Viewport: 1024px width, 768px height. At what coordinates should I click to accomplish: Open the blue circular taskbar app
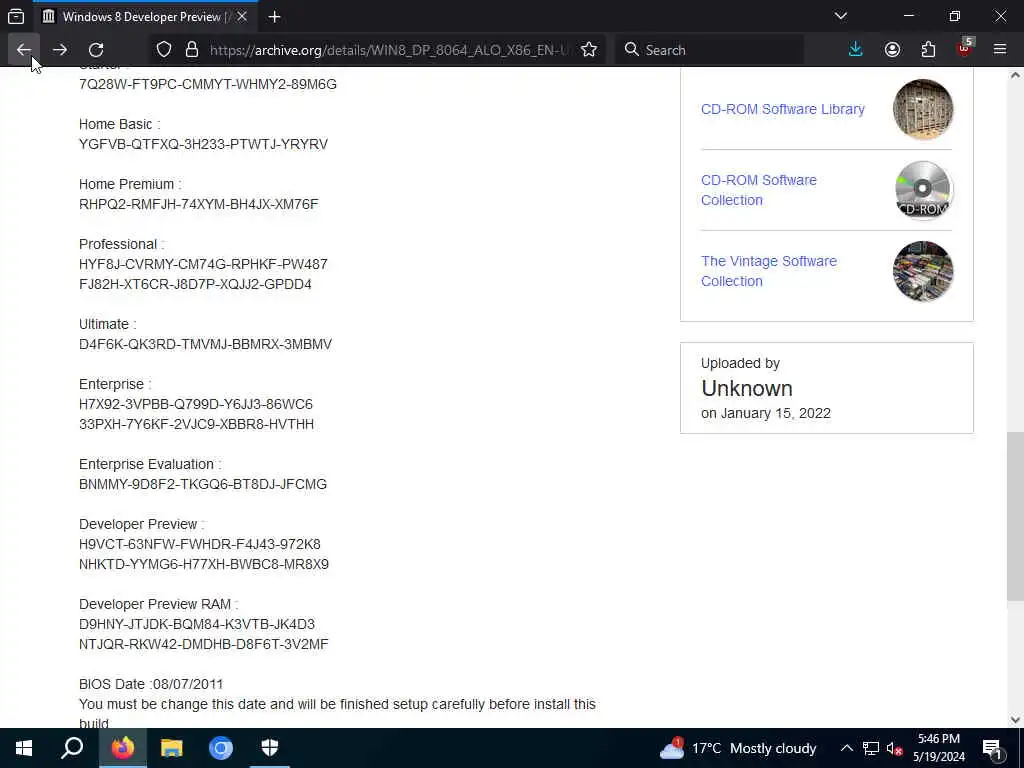pos(221,748)
